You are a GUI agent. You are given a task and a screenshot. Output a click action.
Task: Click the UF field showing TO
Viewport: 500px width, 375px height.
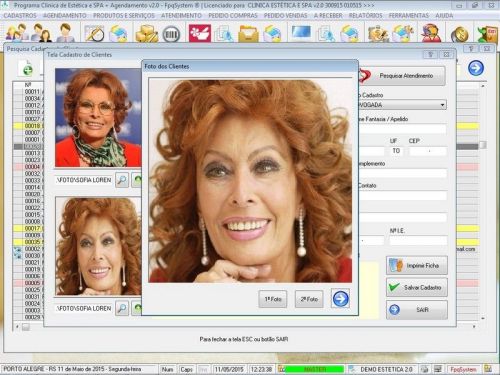click(396, 151)
